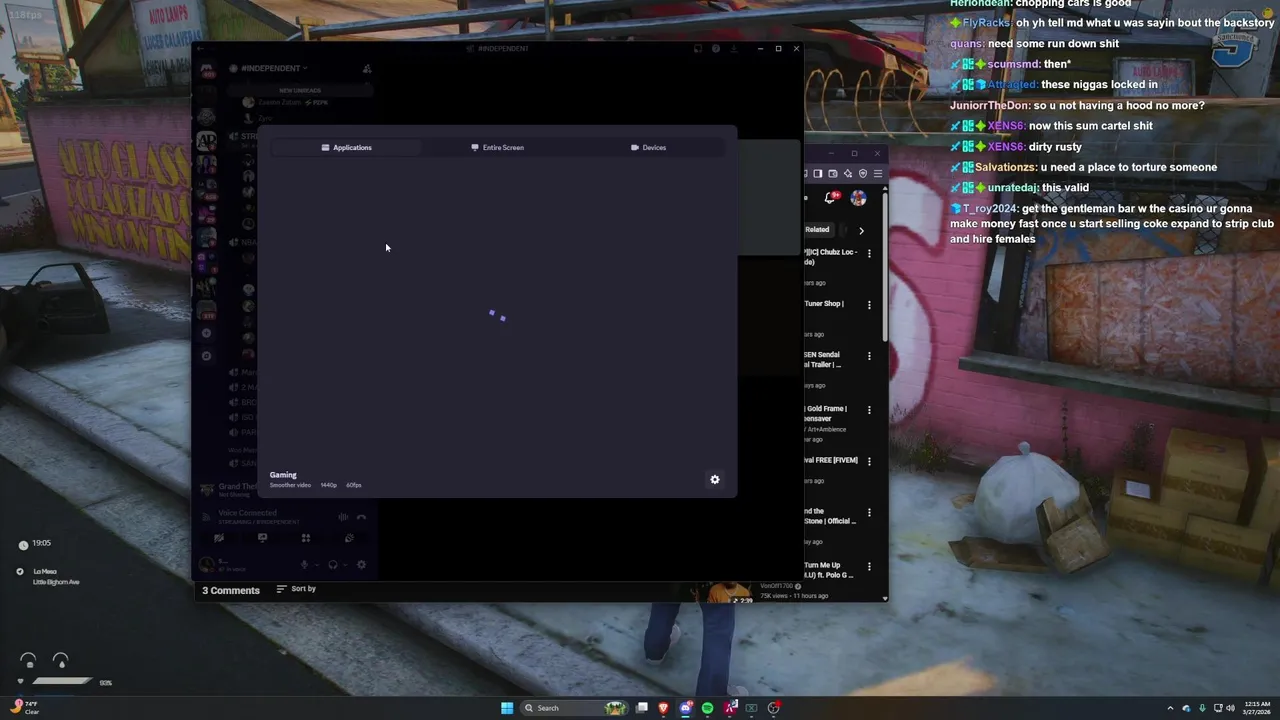
Task: Open the volume tray icon
Action: coord(1230,708)
